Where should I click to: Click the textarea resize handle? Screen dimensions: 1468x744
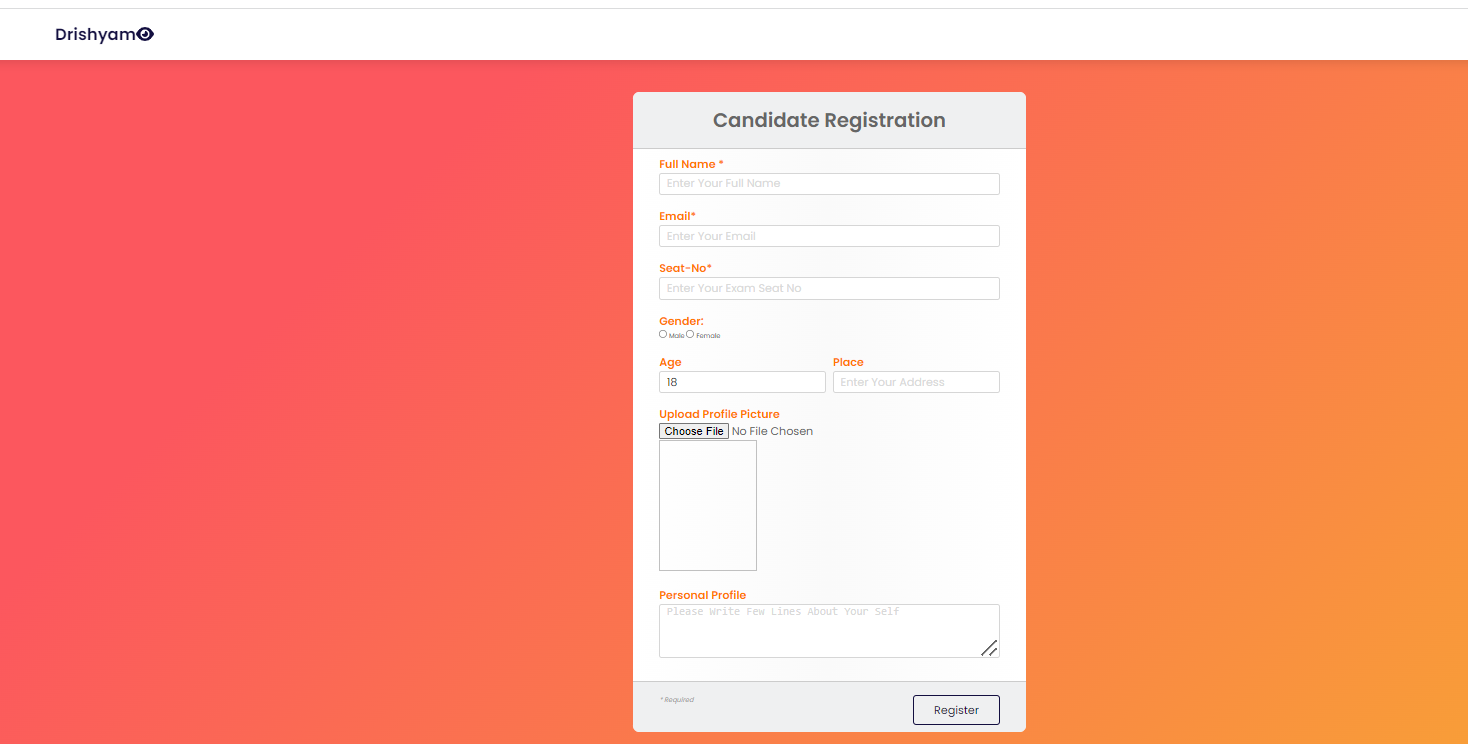(991, 650)
